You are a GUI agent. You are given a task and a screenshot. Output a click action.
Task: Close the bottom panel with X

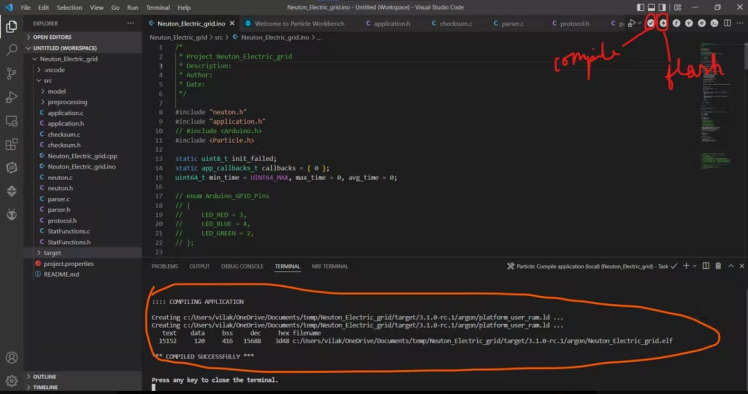click(x=742, y=266)
